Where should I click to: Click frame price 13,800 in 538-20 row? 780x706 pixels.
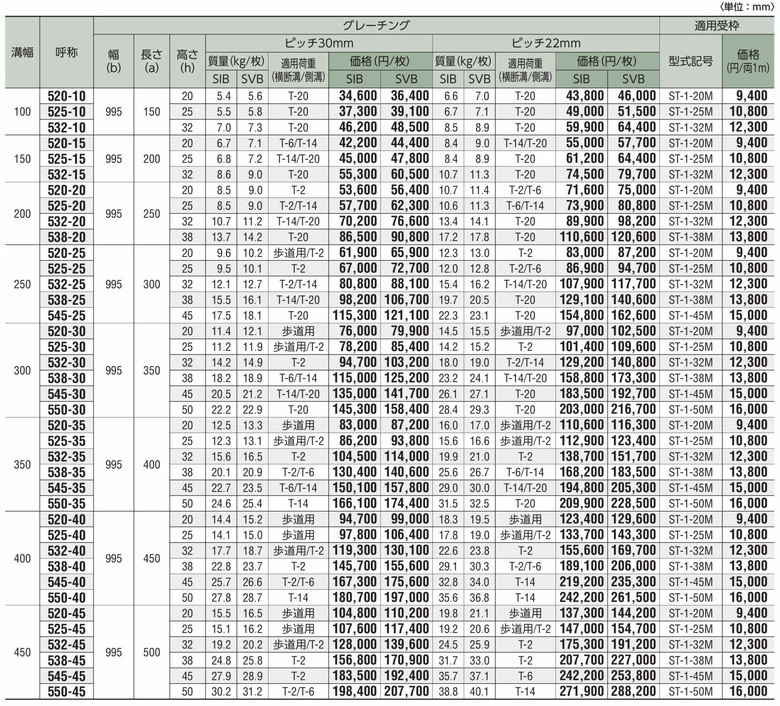click(x=749, y=237)
